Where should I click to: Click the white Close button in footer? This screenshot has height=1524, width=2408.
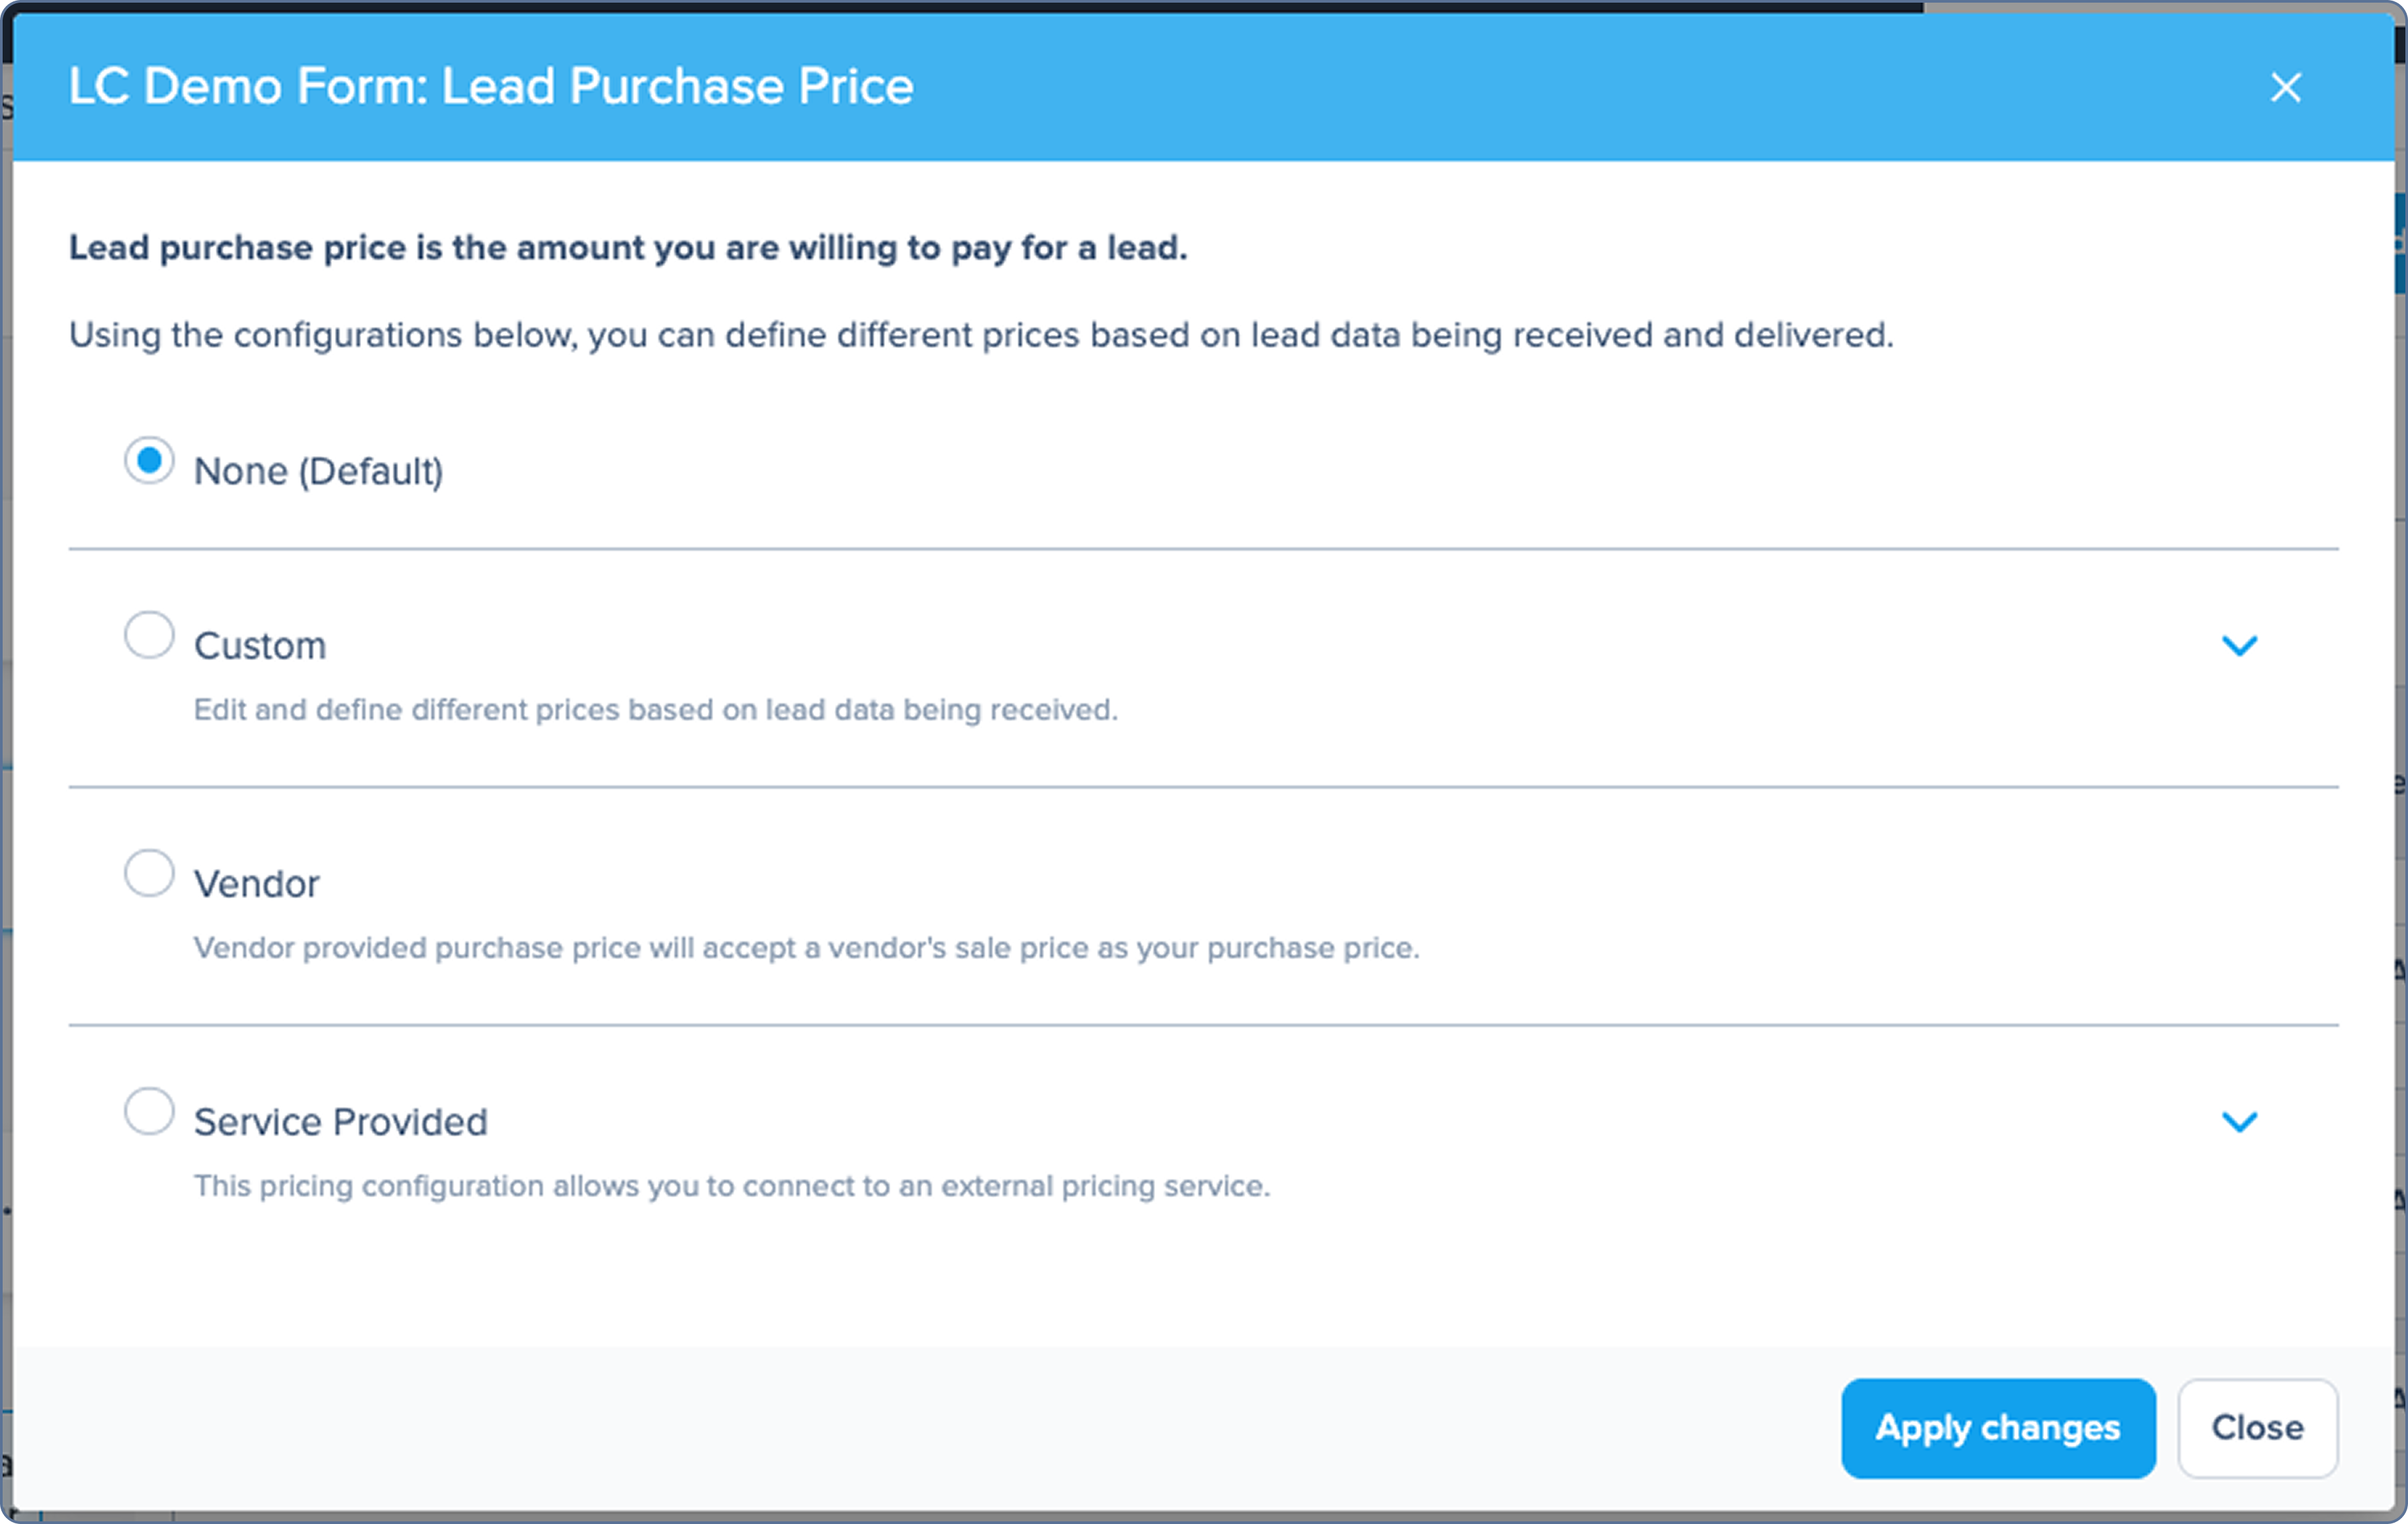coord(2258,1428)
